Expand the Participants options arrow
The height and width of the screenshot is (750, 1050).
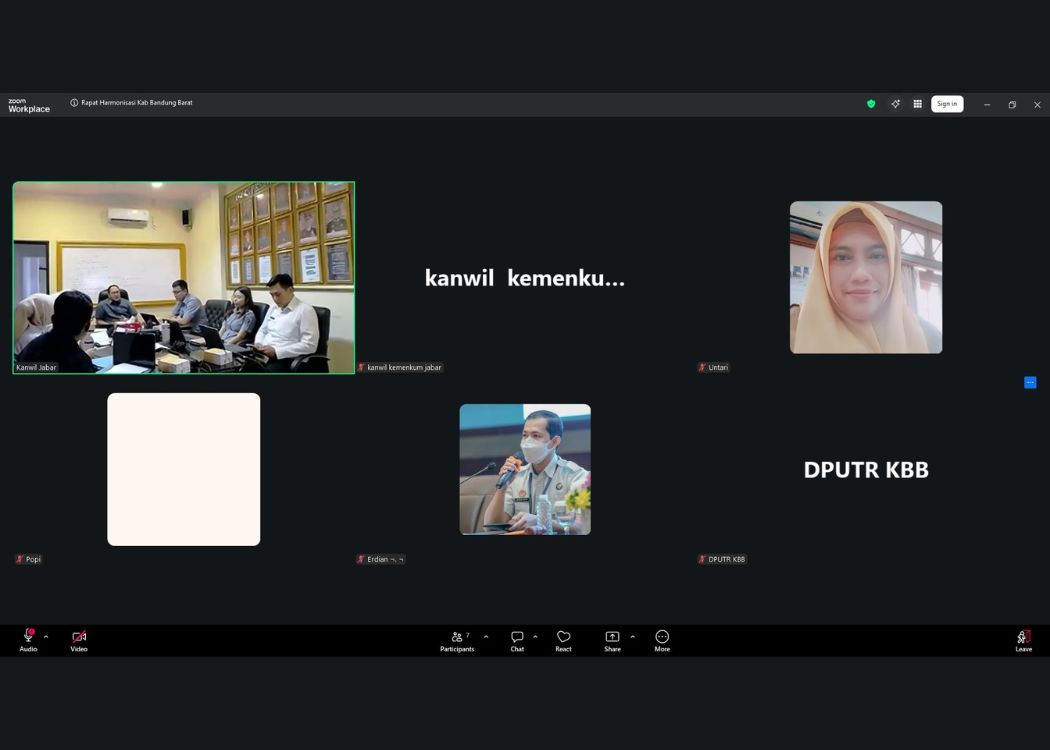coord(486,637)
